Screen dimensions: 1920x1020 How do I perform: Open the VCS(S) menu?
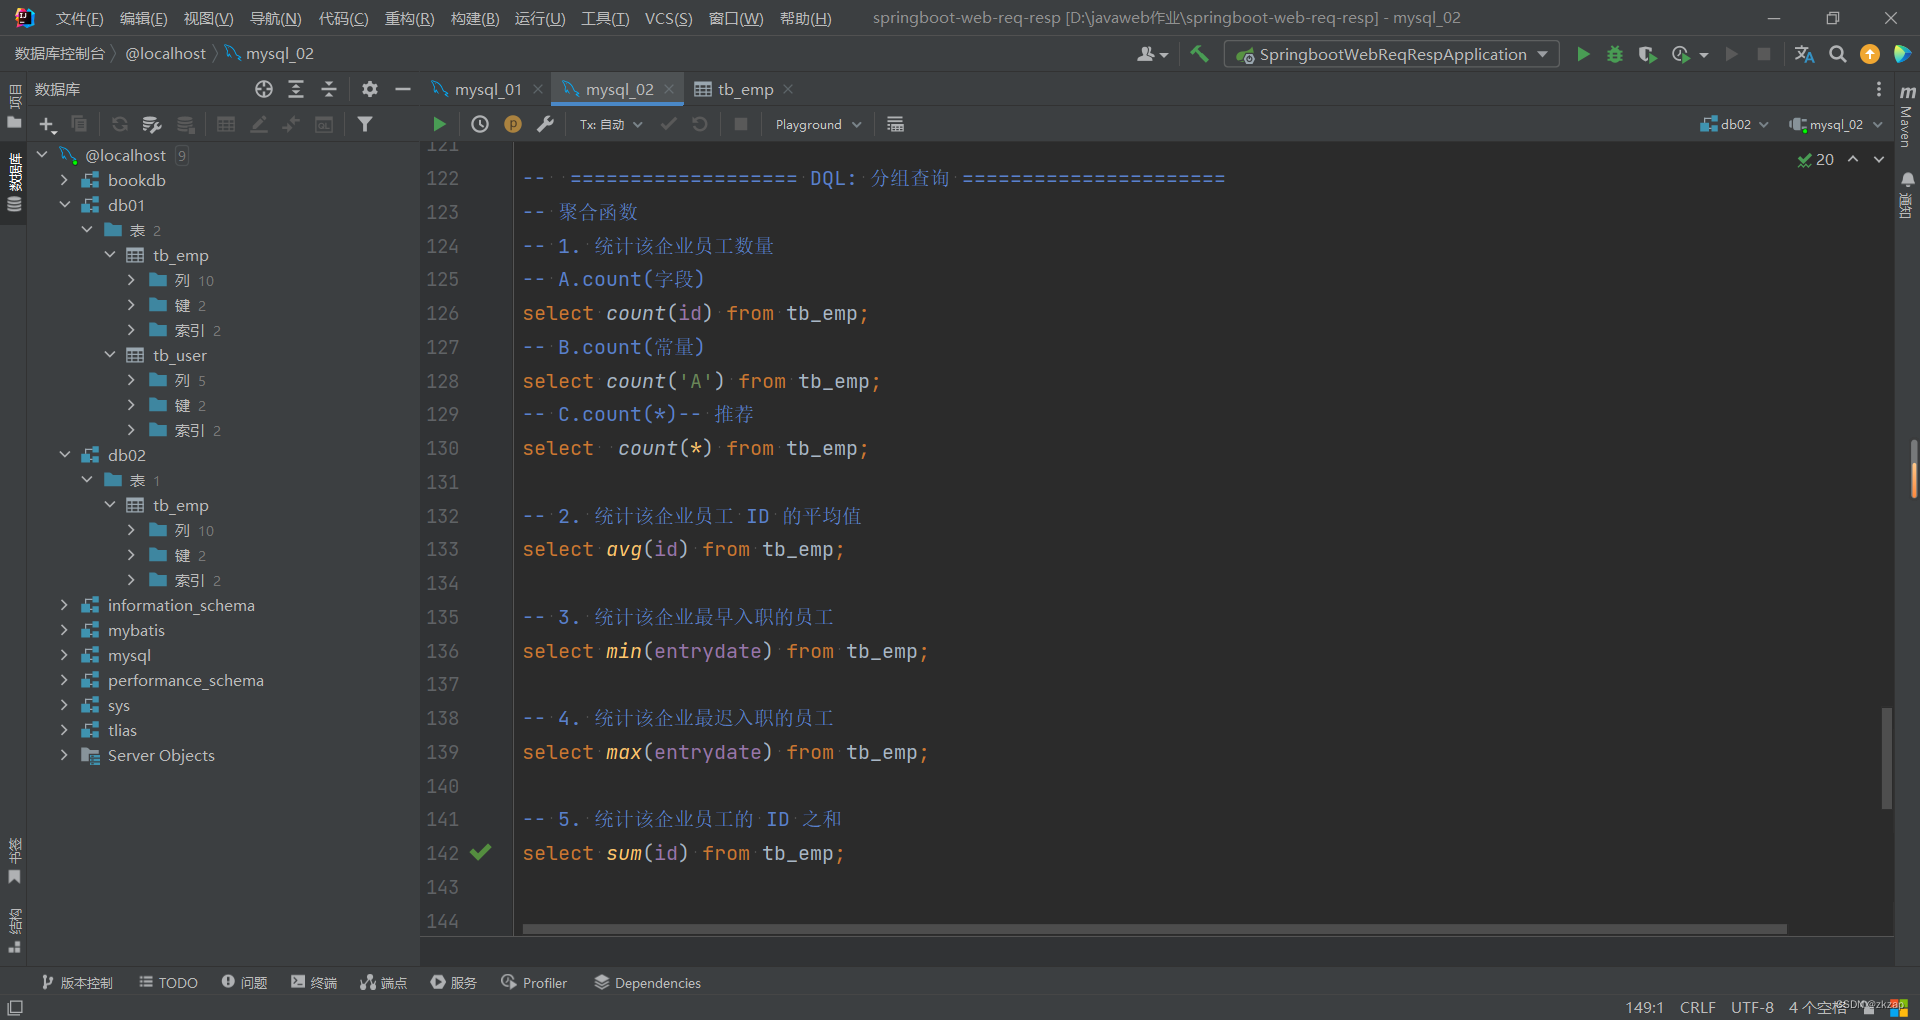point(668,17)
